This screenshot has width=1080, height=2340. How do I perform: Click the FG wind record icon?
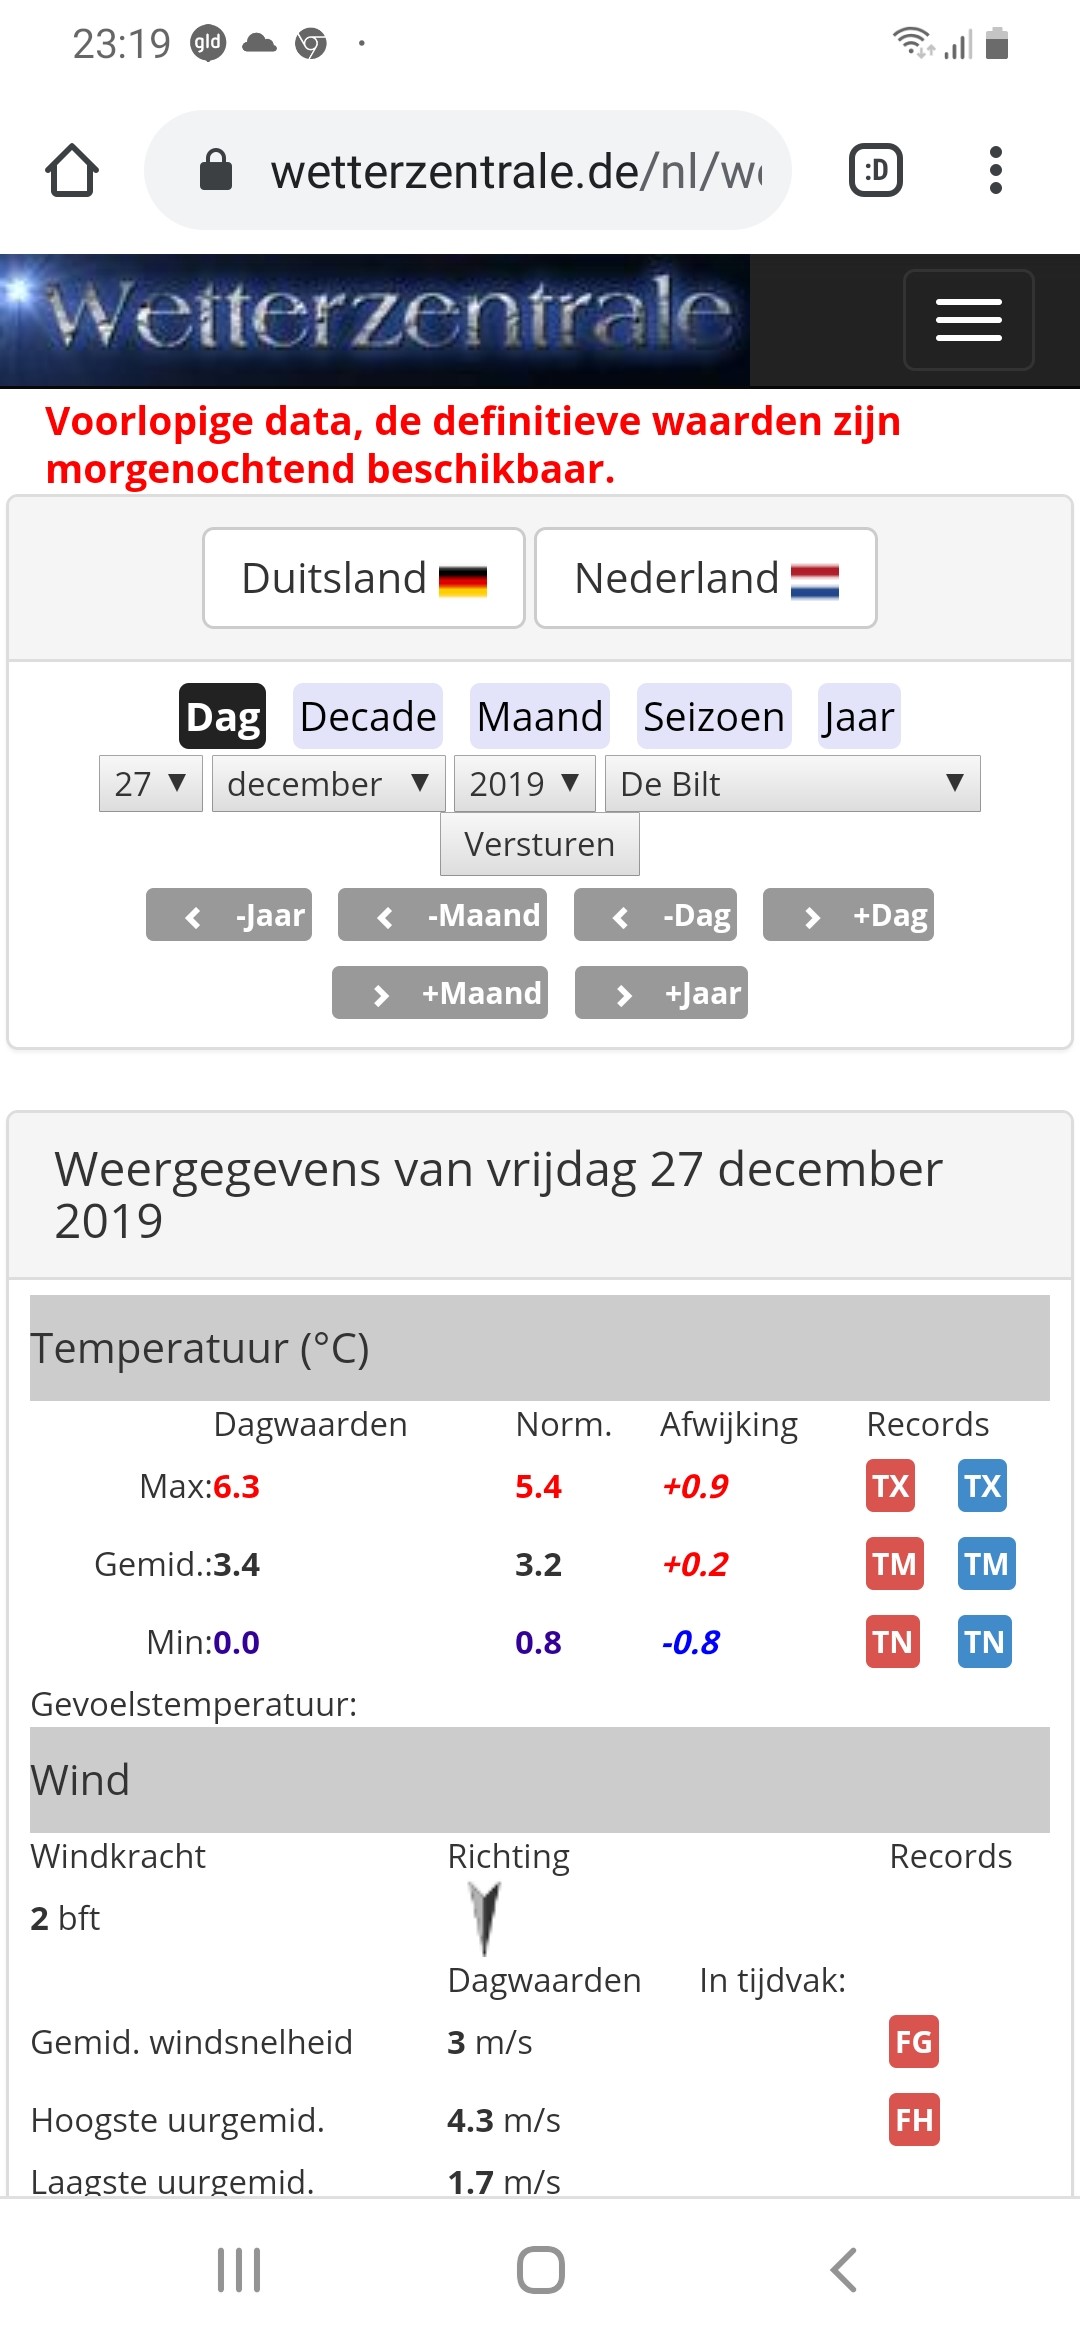pyautogui.click(x=914, y=2042)
